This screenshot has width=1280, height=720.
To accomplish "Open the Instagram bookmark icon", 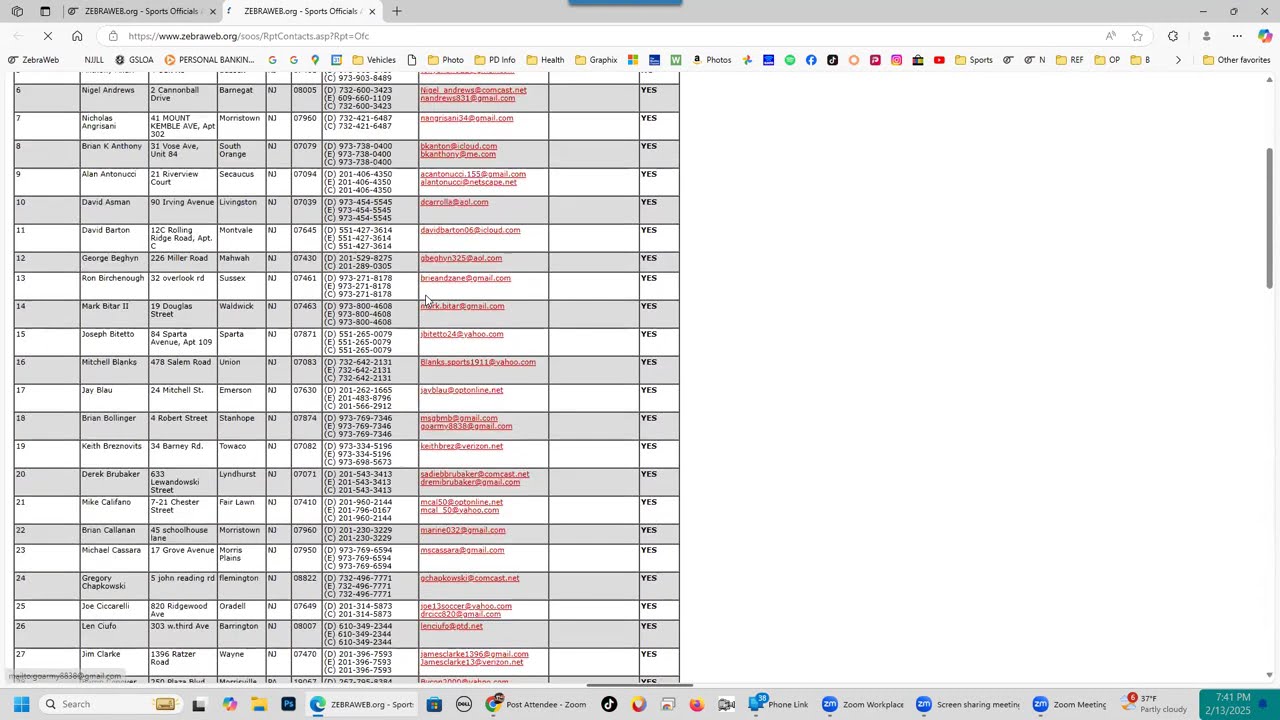I will pos(896,60).
